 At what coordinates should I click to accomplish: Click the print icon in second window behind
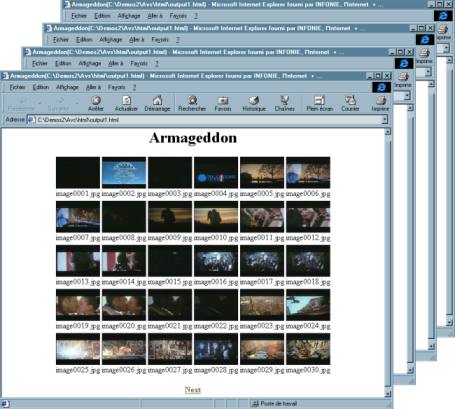click(403, 77)
